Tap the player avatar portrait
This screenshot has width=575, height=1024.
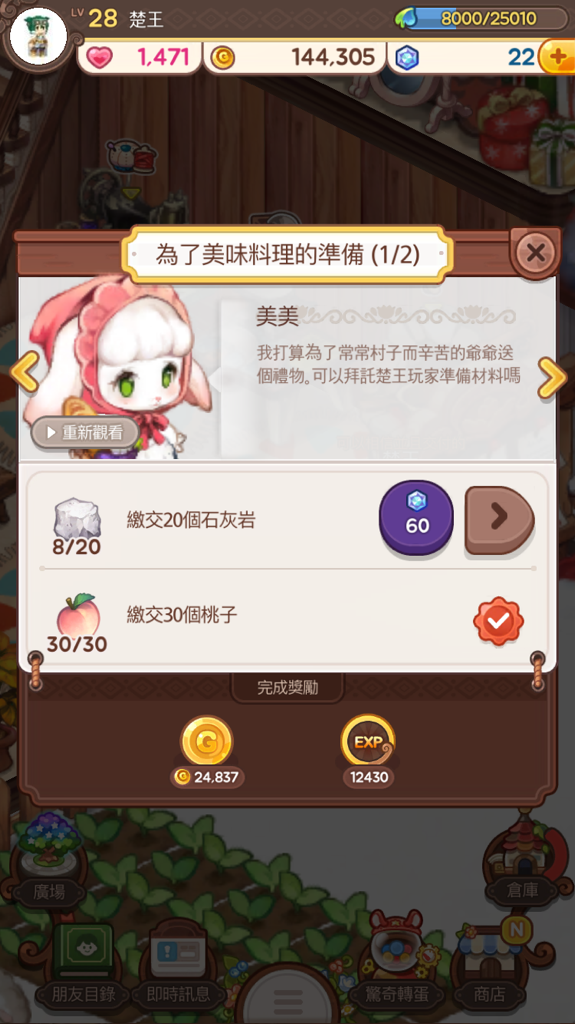tap(38, 36)
